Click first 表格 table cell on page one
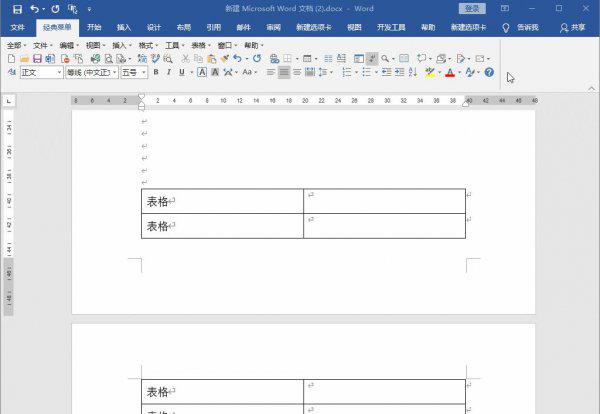 point(222,201)
